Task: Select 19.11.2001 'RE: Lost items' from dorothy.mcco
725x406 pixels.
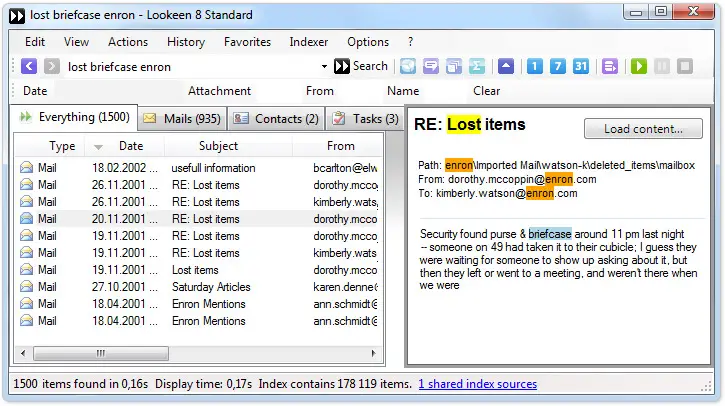Action: [199, 236]
